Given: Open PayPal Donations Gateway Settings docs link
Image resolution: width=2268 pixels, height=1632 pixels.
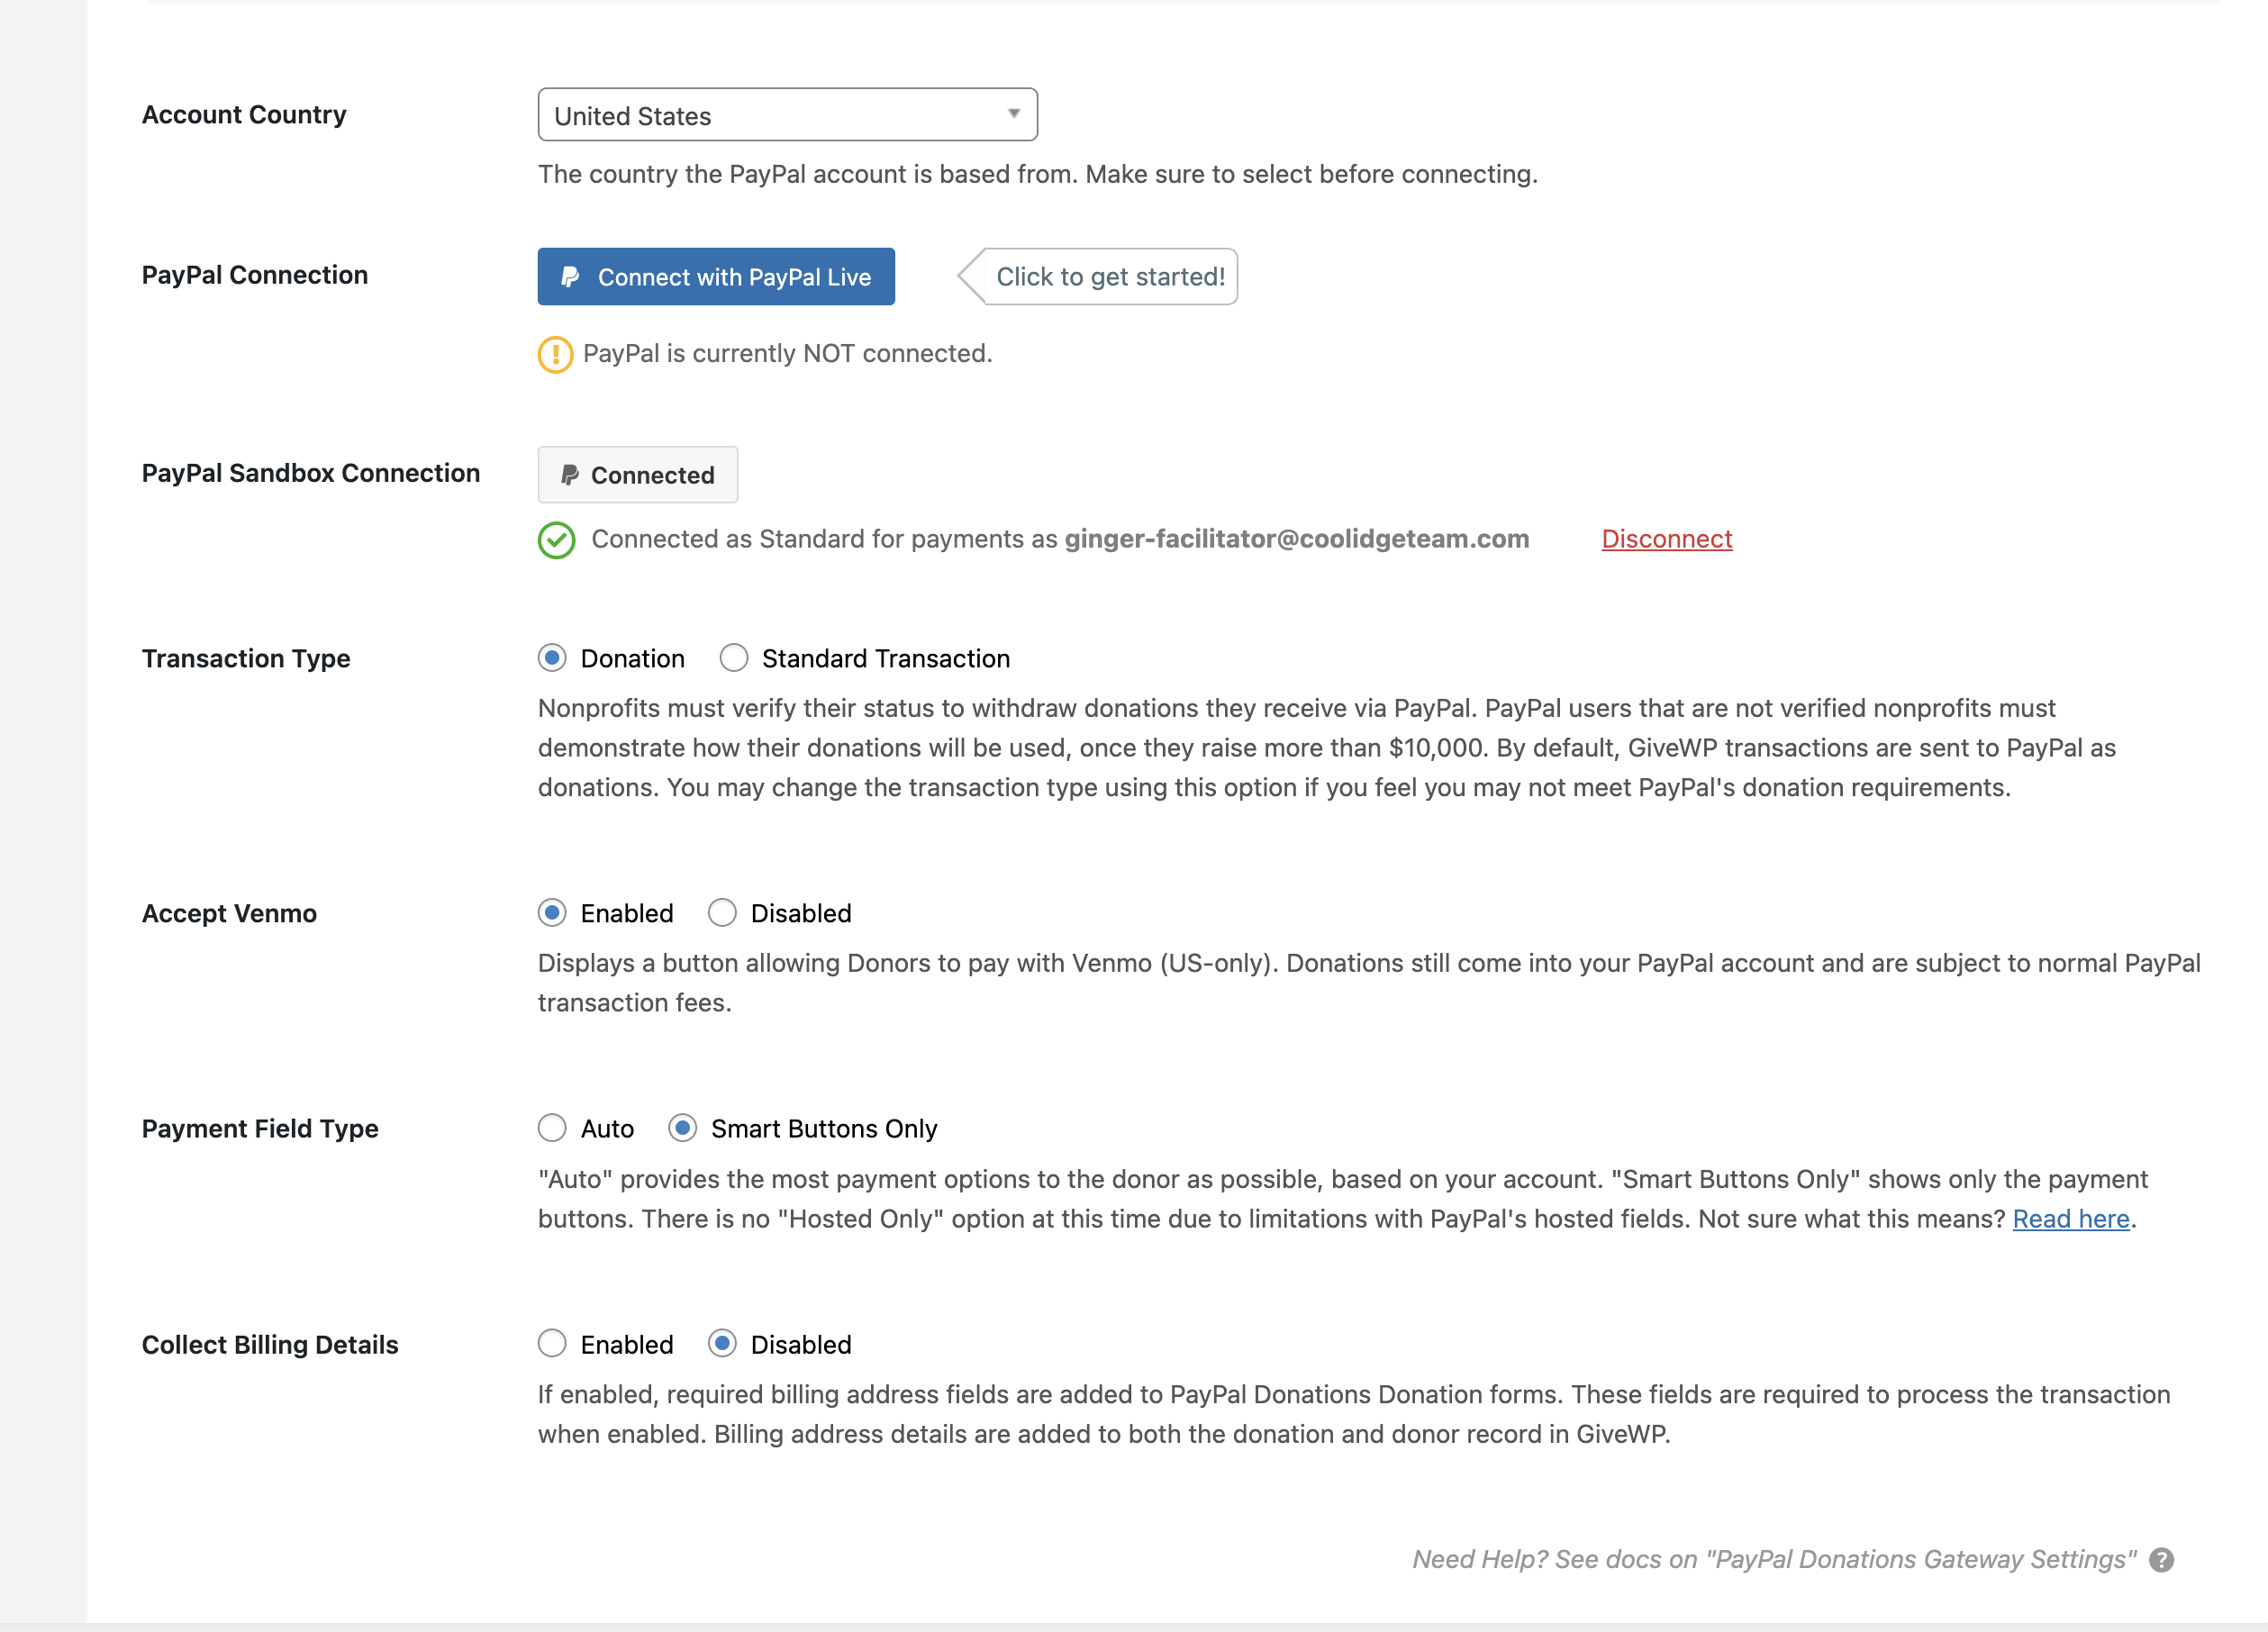Looking at the screenshot, I should pyautogui.click(x=1774, y=1560).
